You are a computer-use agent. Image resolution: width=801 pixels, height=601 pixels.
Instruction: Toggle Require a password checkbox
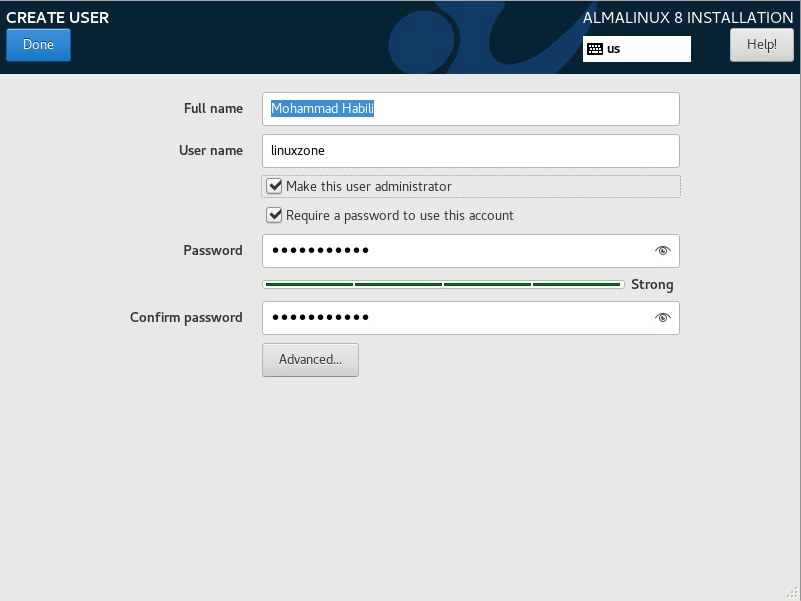coord(274,215)
